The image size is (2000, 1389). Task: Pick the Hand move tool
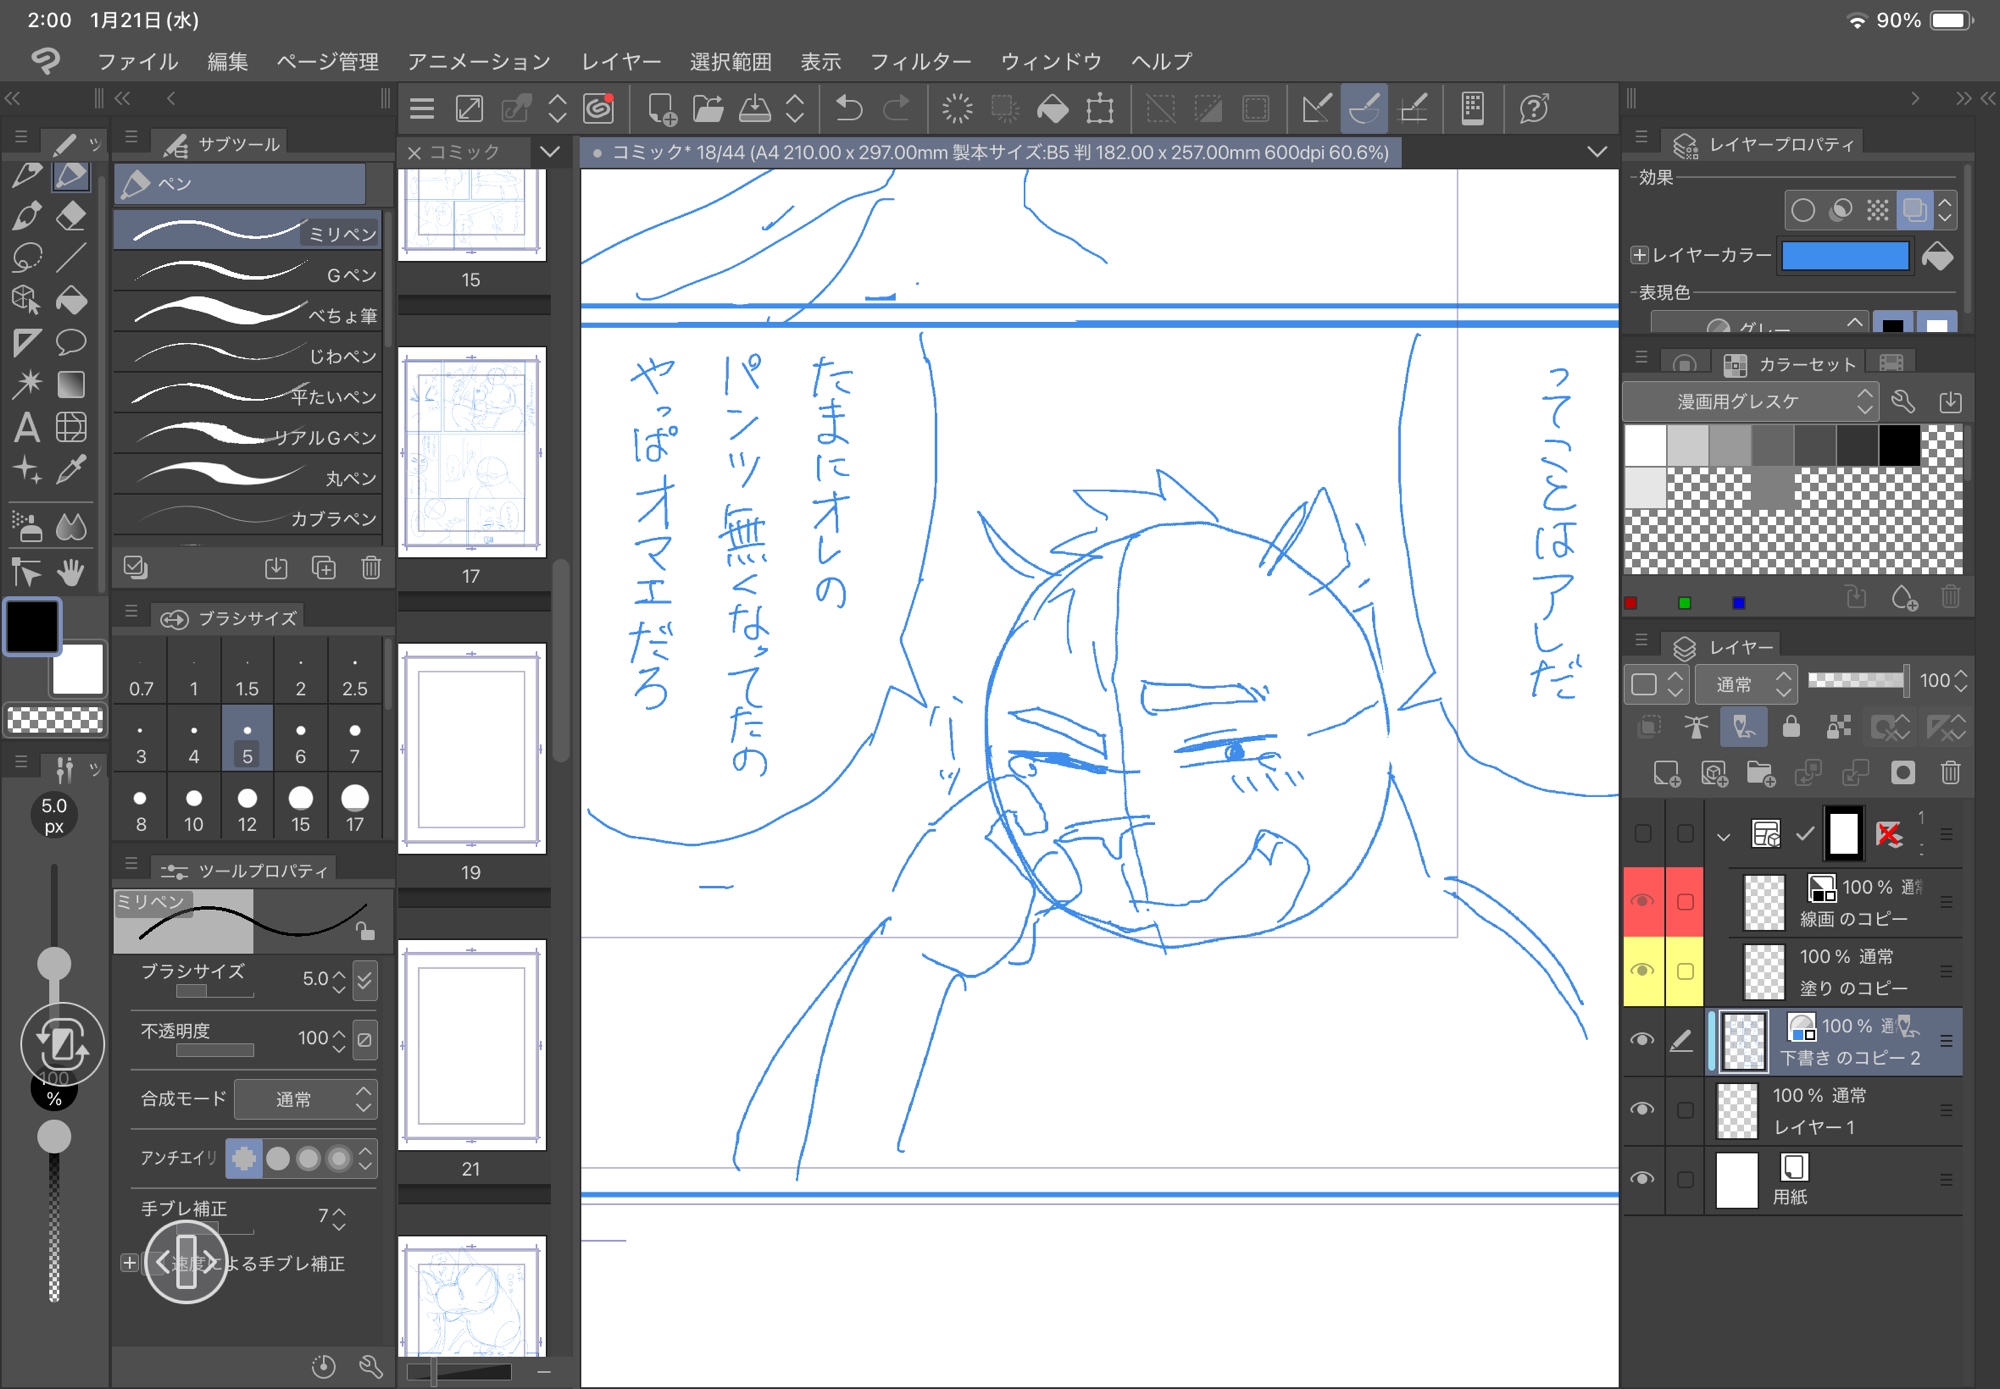(71, 572)
